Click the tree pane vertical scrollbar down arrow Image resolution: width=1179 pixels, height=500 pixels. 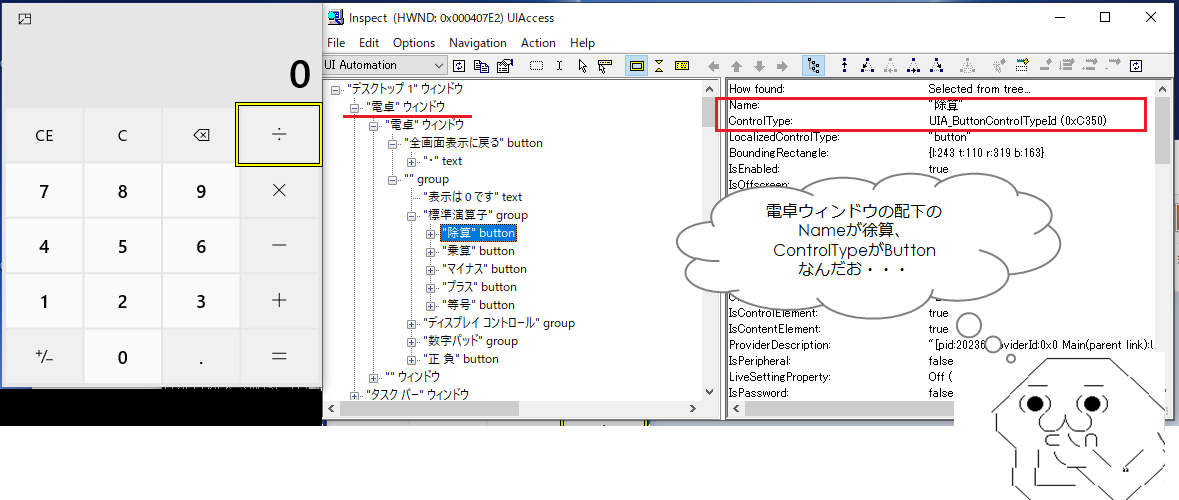(710, 392)
